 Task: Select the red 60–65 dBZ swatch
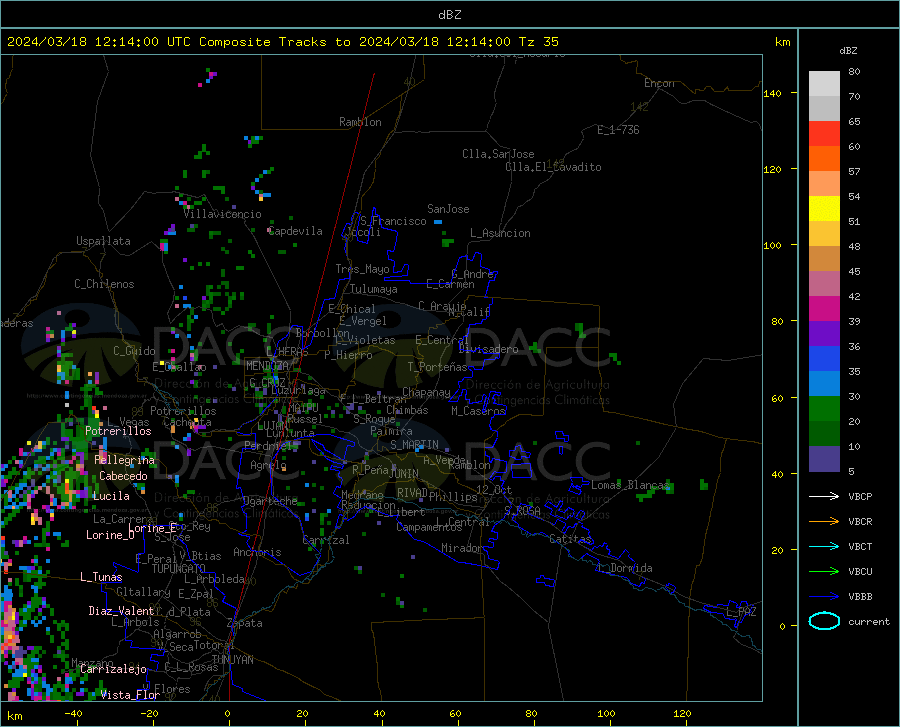click(824, 134)
